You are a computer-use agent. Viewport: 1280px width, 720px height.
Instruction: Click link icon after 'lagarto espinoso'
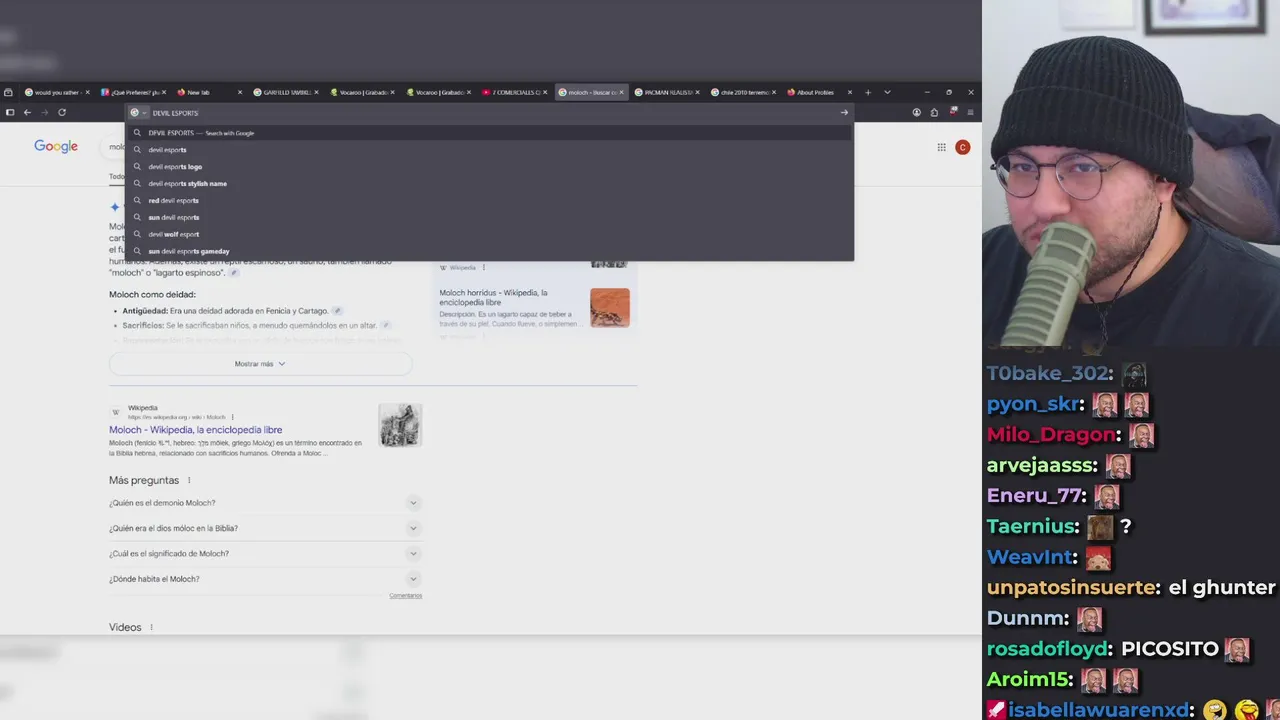pyautogui.click(x=234, y=272)
